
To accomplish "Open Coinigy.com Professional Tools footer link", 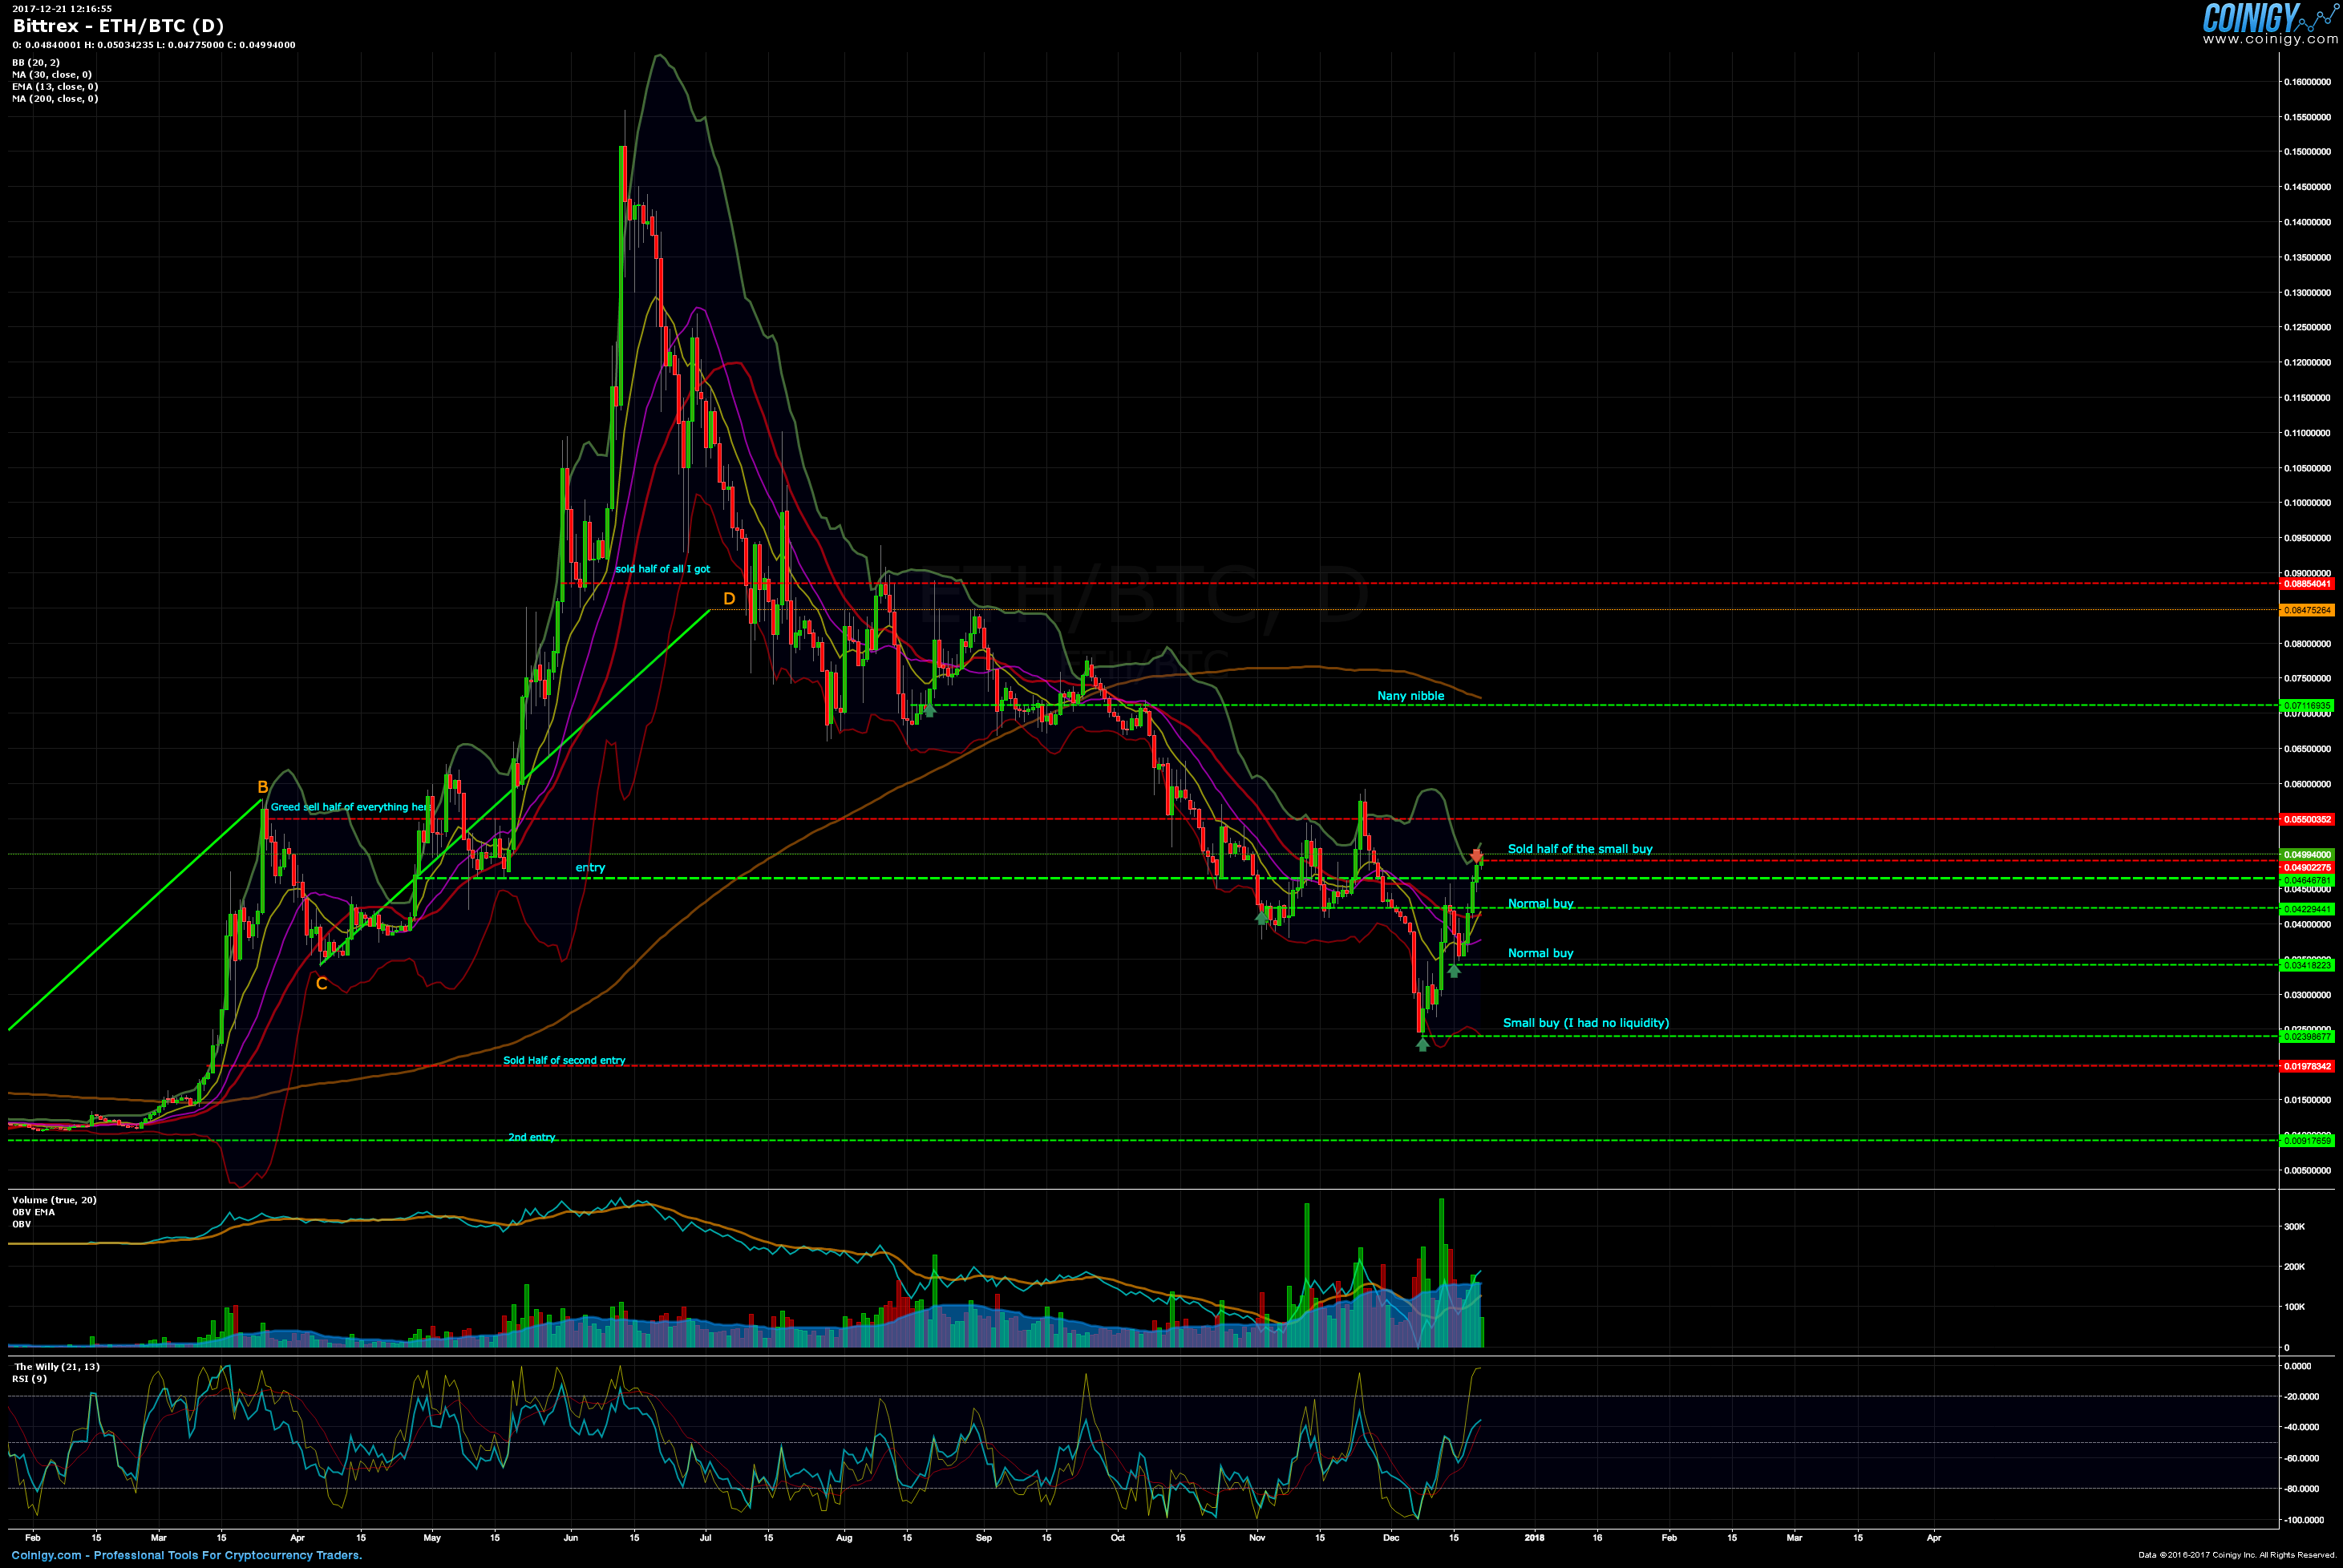I will click(187, 1556).
